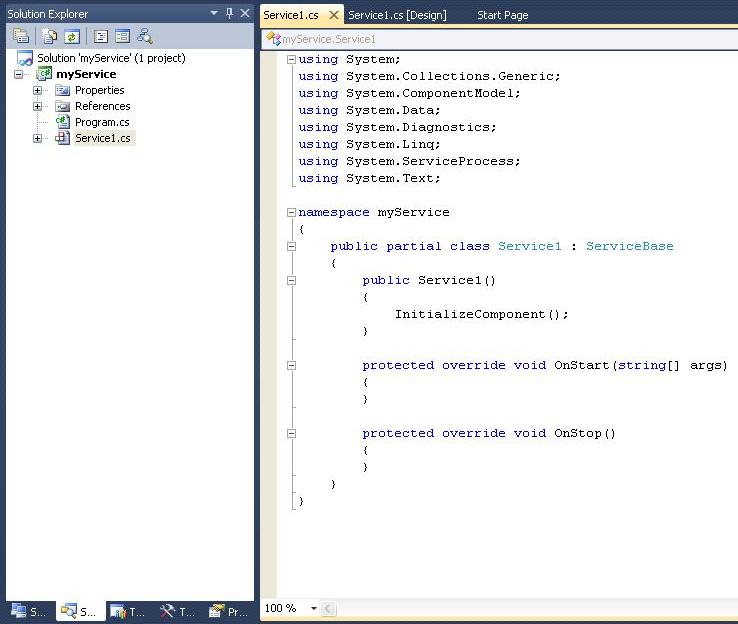Screen dimensions: 738x624
Task: Collapse the myService project node
Action: [x=18, y=74]
